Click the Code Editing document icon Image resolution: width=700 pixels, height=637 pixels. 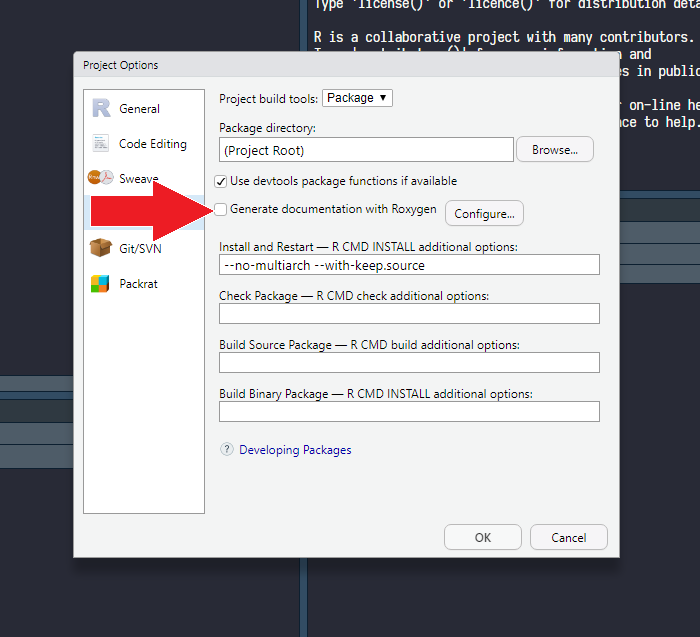point(100,143)
